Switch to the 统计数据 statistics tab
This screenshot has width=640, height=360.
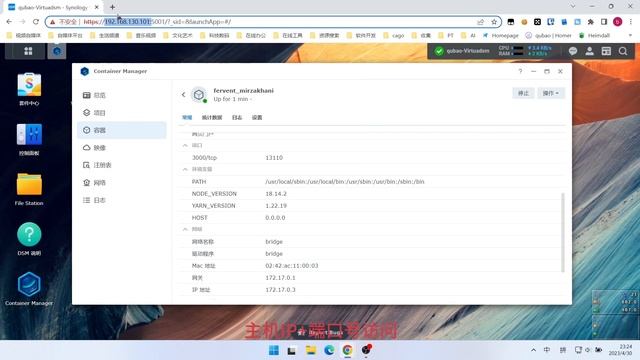point(212,118)
